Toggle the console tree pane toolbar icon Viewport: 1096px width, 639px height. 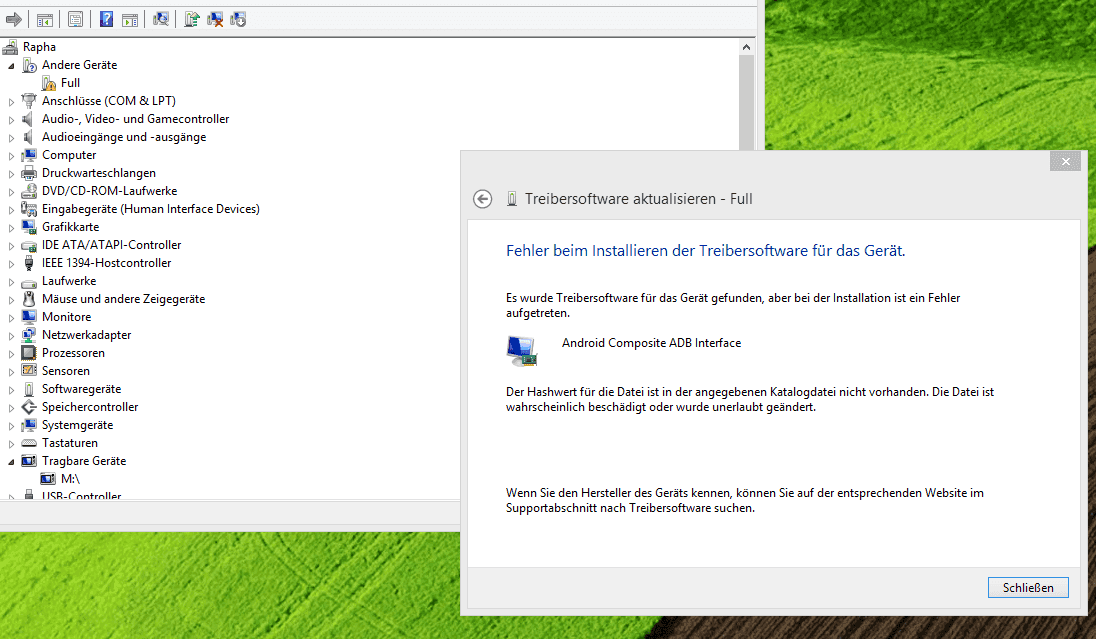[45, 20]
